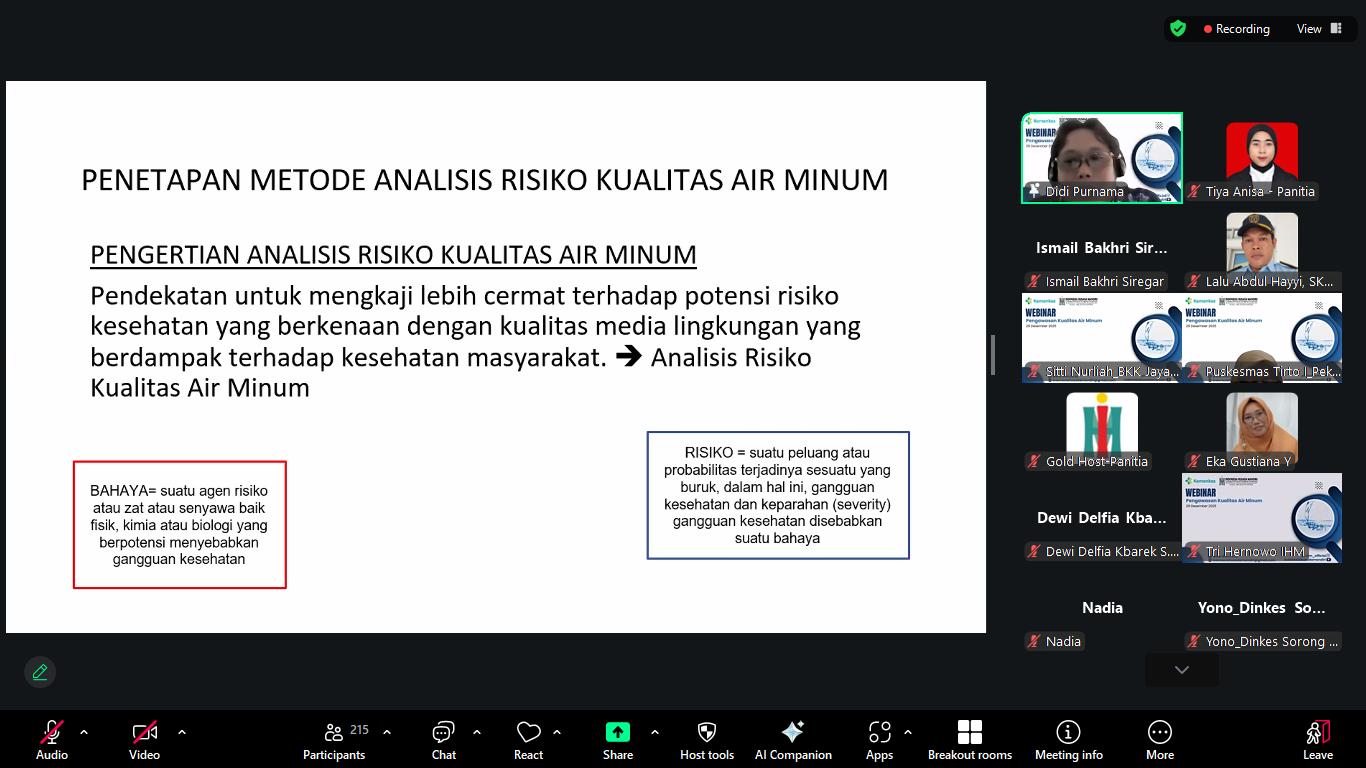The width and height of the screenshot is (1366, 768).
Task: Expand video options arrow next to Video
Action: click(182, 732)
